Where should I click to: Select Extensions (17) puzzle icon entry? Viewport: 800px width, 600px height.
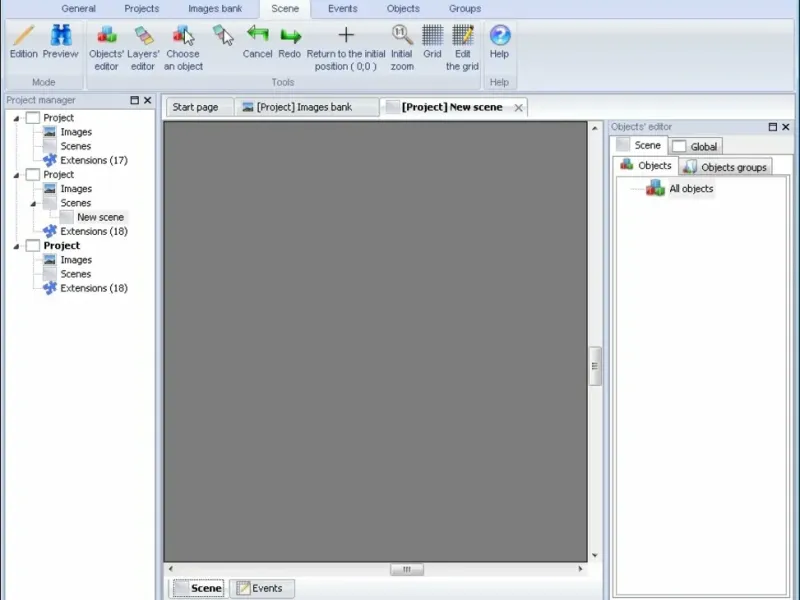click(85, 160)
